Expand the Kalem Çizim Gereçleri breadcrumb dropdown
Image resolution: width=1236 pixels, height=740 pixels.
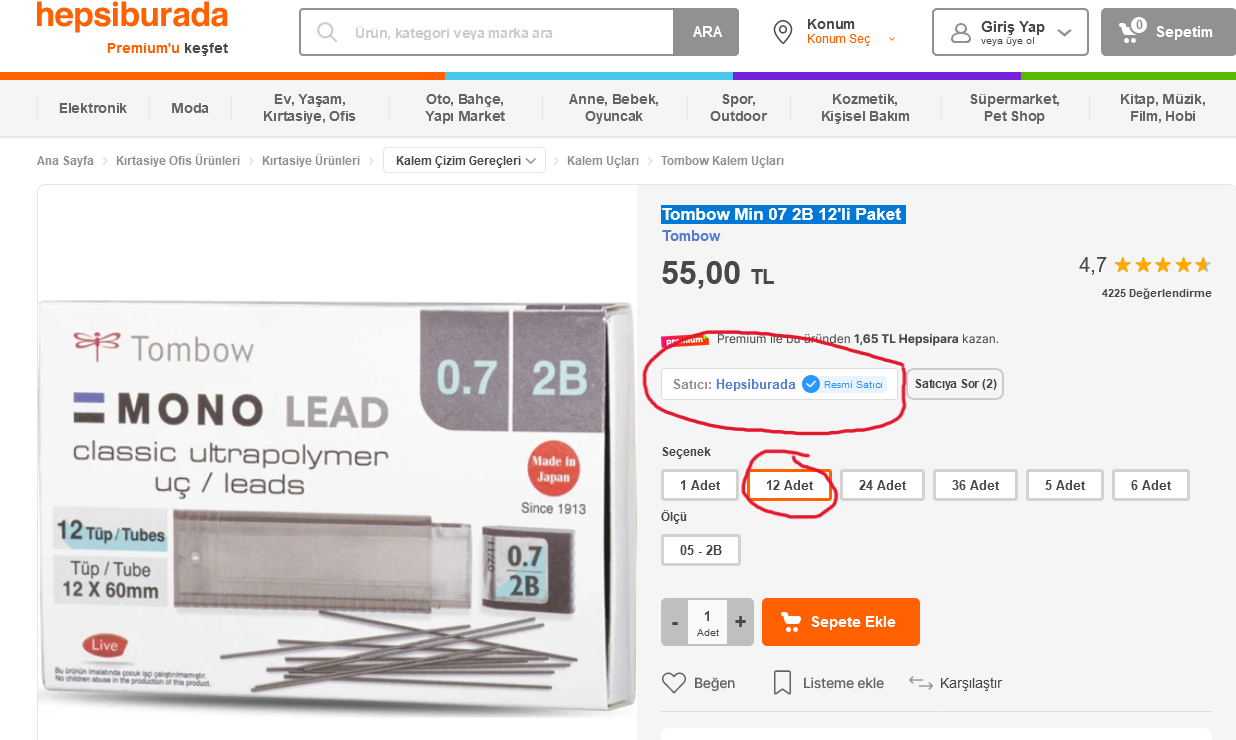tap(464, 160)
